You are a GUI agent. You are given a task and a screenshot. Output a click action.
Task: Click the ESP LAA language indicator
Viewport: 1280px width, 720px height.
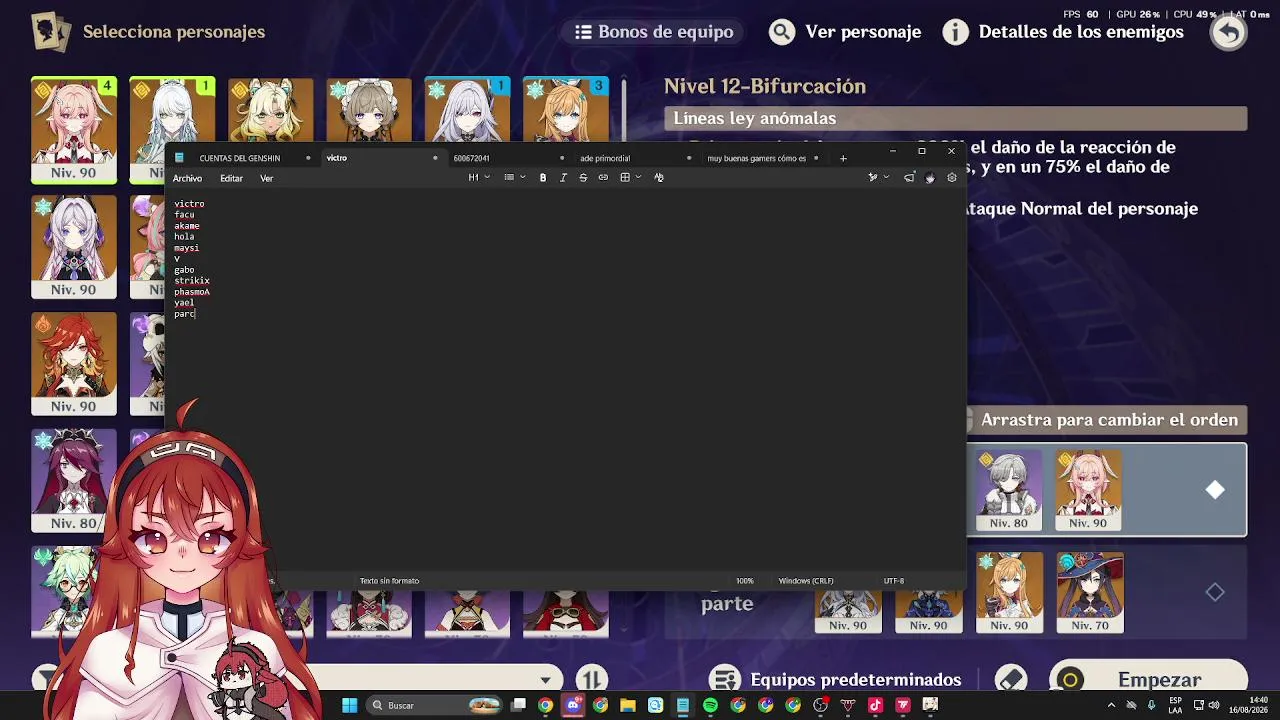pos(1176,705)
